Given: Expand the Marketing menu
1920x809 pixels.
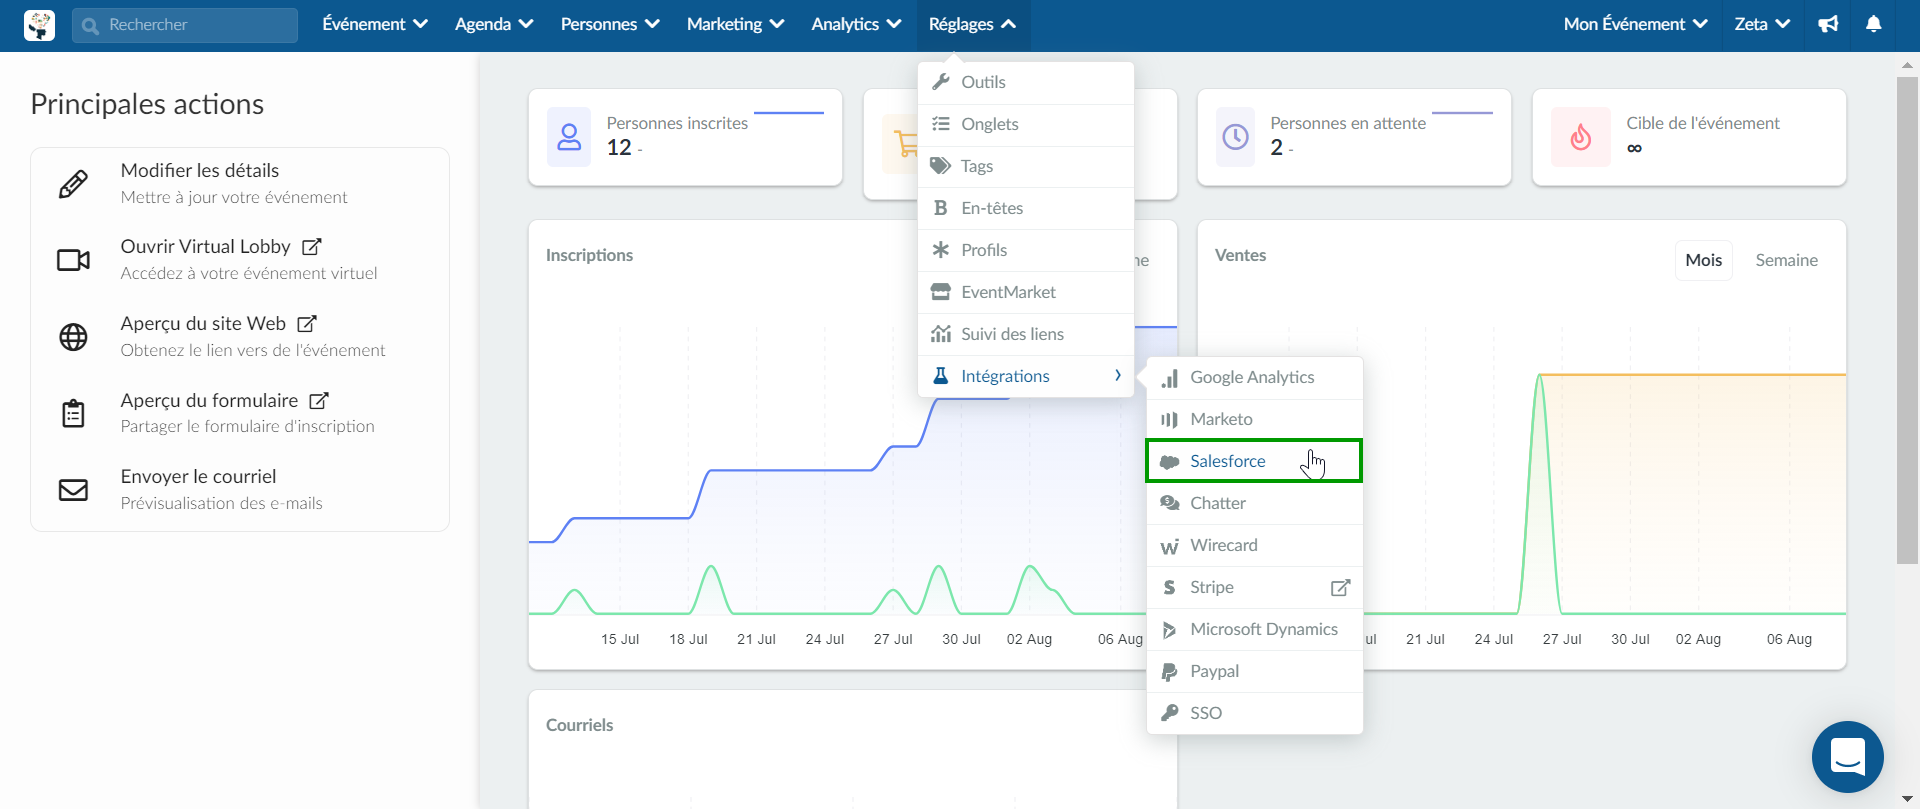Looking at the screenshot, I should [x=735, y=24].
